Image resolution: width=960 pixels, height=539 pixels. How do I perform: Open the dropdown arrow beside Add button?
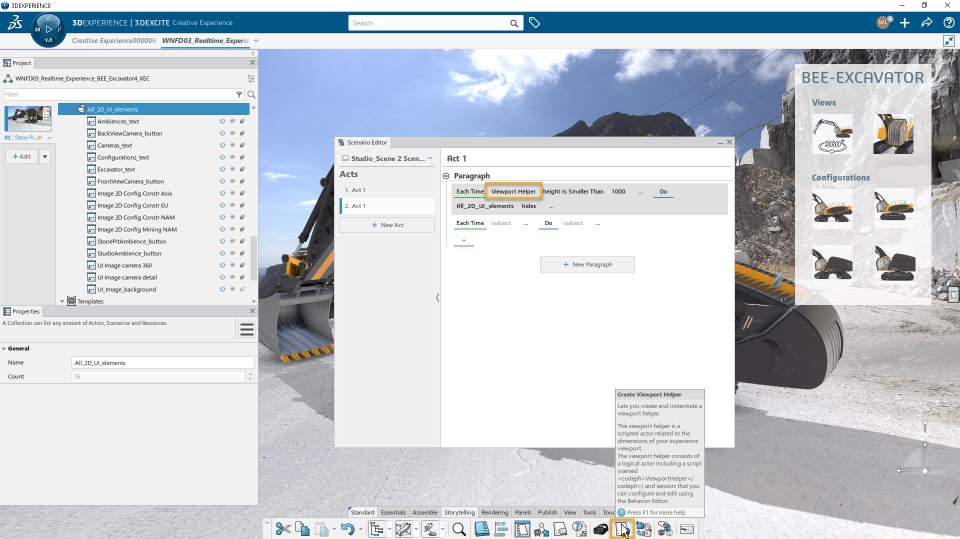pos(45,157)
